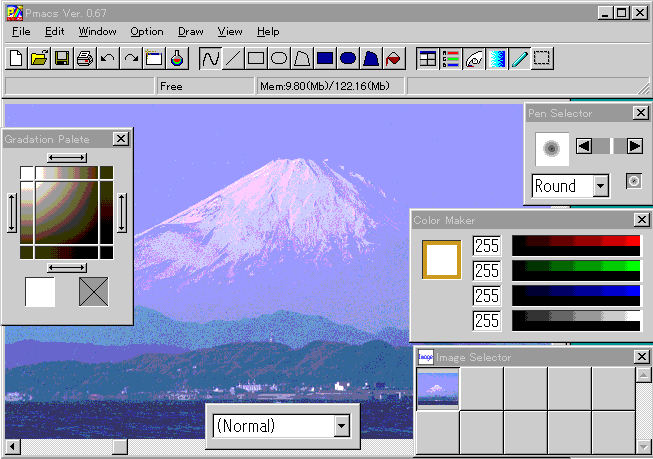Select the red paint bucket fill tool
Screen dimensions: 653x459
(394, 58)
